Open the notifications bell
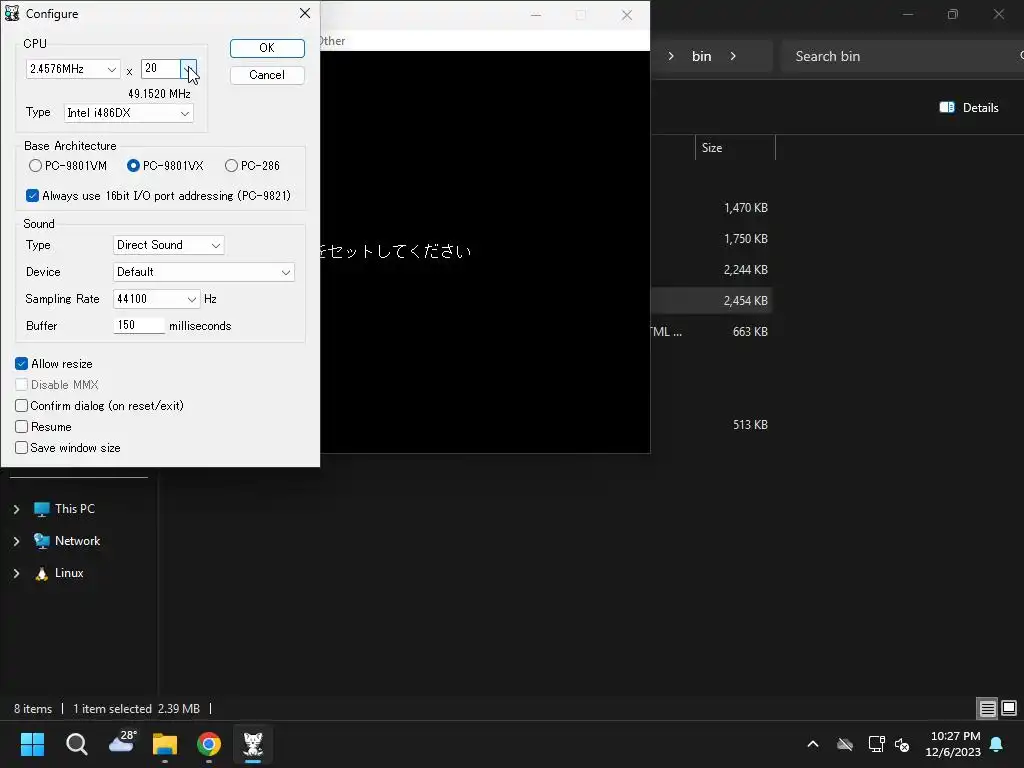1024x768 pixels. 997,744
